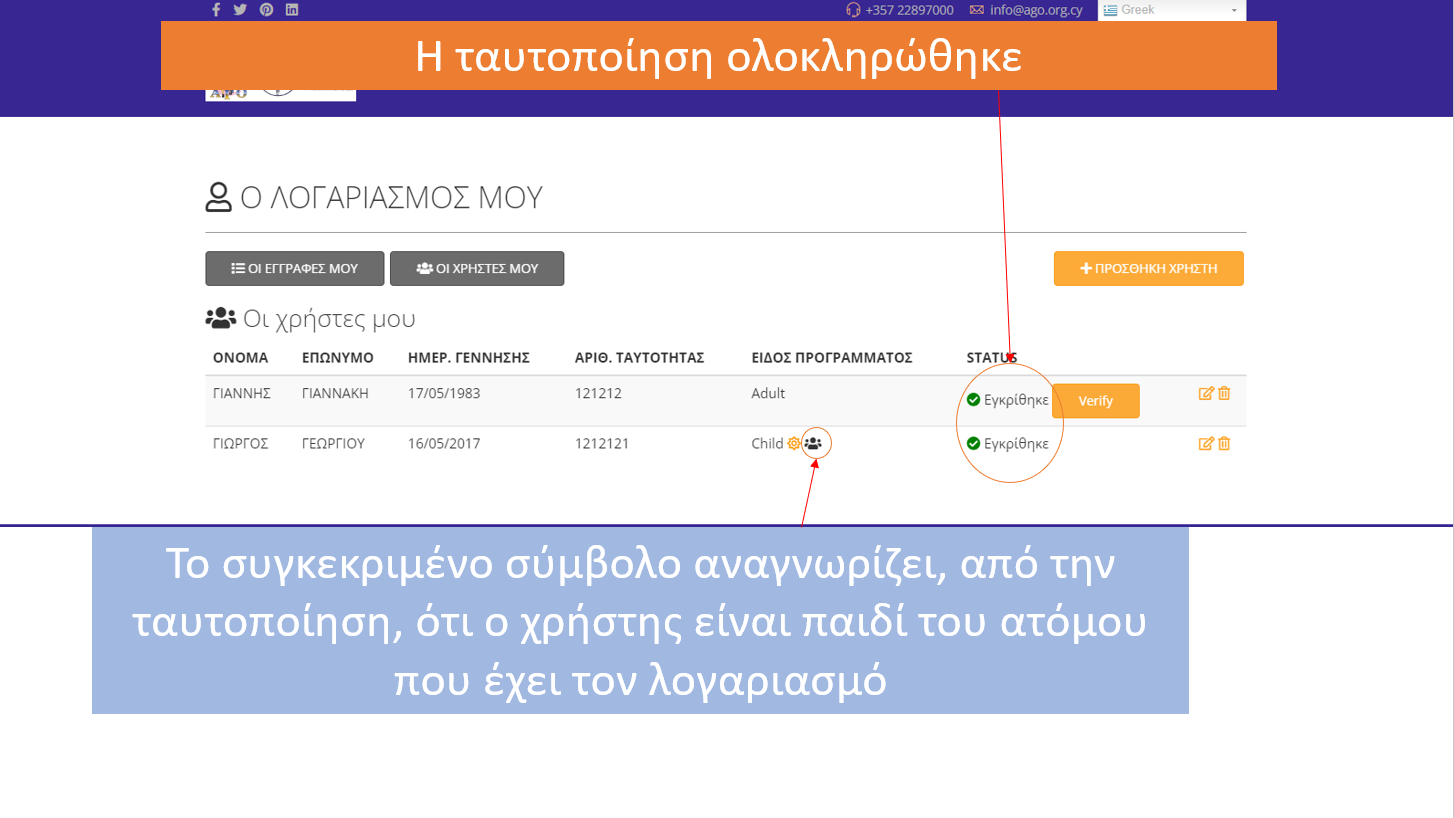Image resolution: width=1454 pixels, height=818 pixels.
Task: Click trash icon for ΓΙΑΝΝΗΣ row
Action: coord(1224,394)
